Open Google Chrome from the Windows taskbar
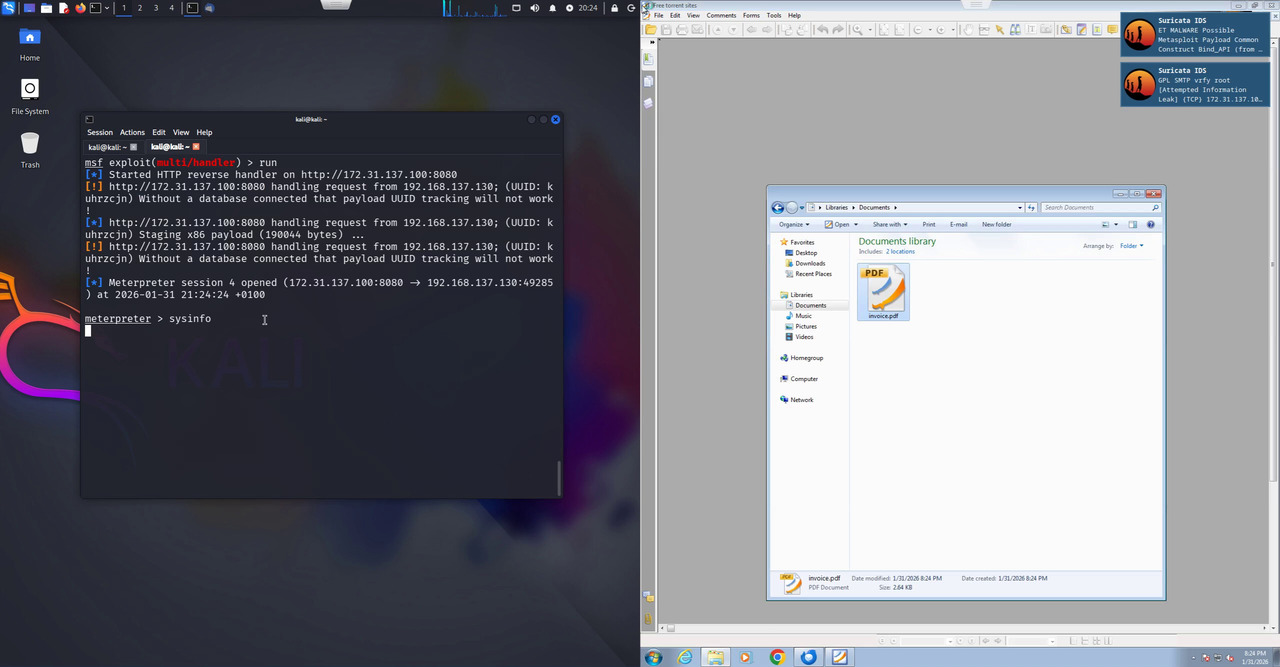Screen dimensions: 1280x667 (777, 657)
